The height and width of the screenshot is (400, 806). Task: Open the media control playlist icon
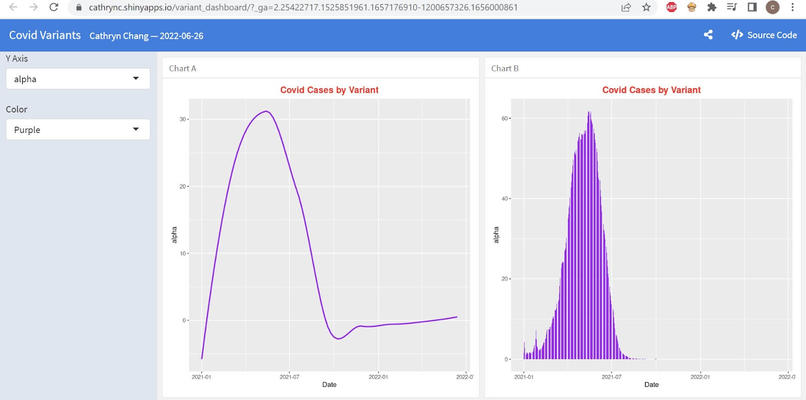click(732, 7)
